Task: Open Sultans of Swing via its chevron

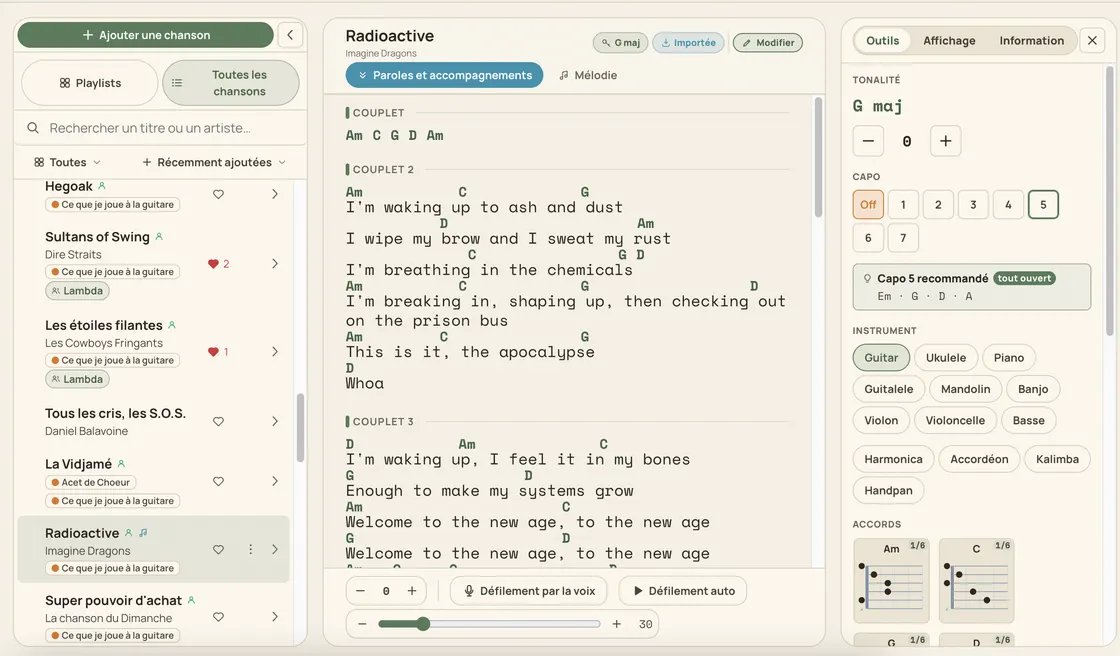Action: pos(275,264)
